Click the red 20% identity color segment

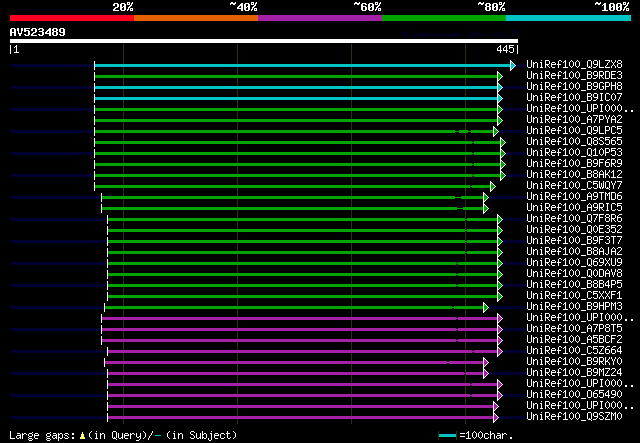point(72,18)
